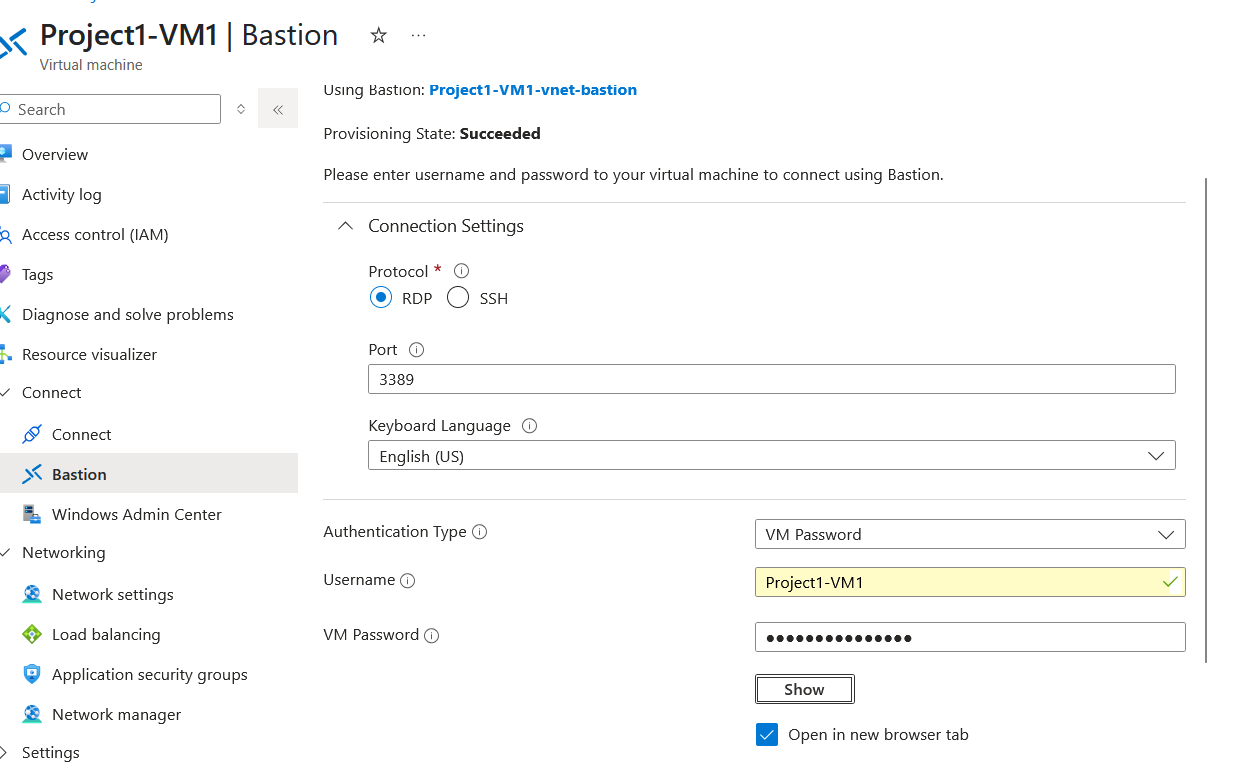The image size is (1238, 776).
Task: Open Activity log in the sidebar
Action: [62, 194]
